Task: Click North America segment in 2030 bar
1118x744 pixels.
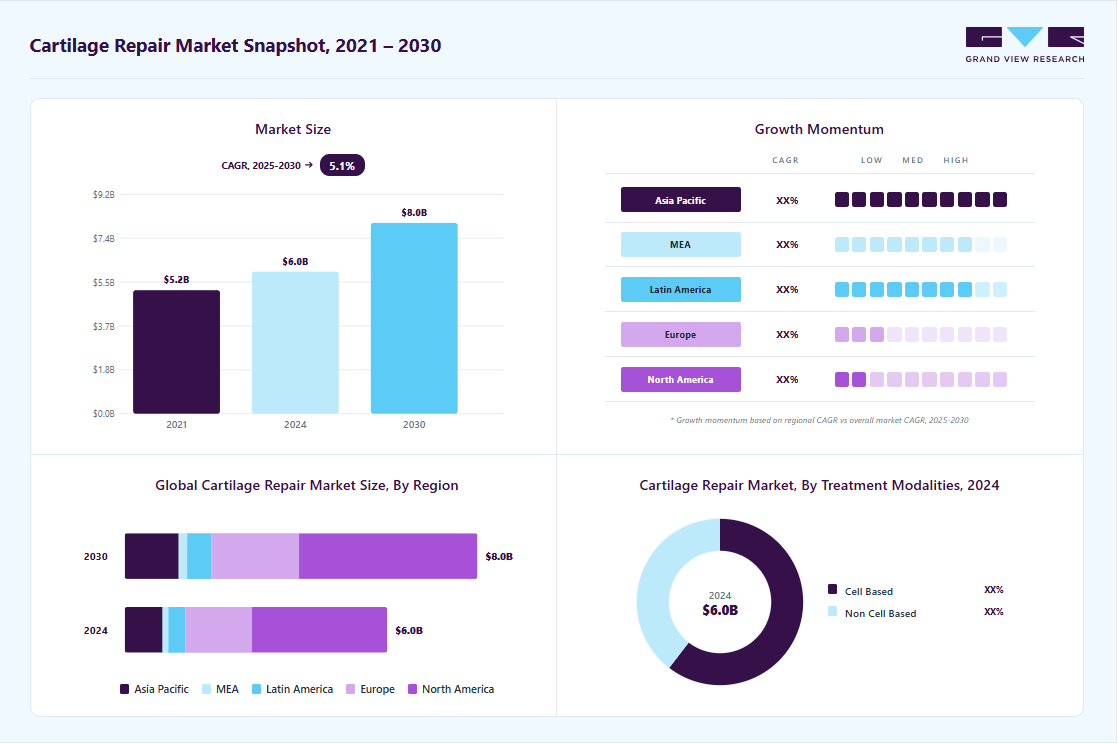Action: tap(388, 556)
